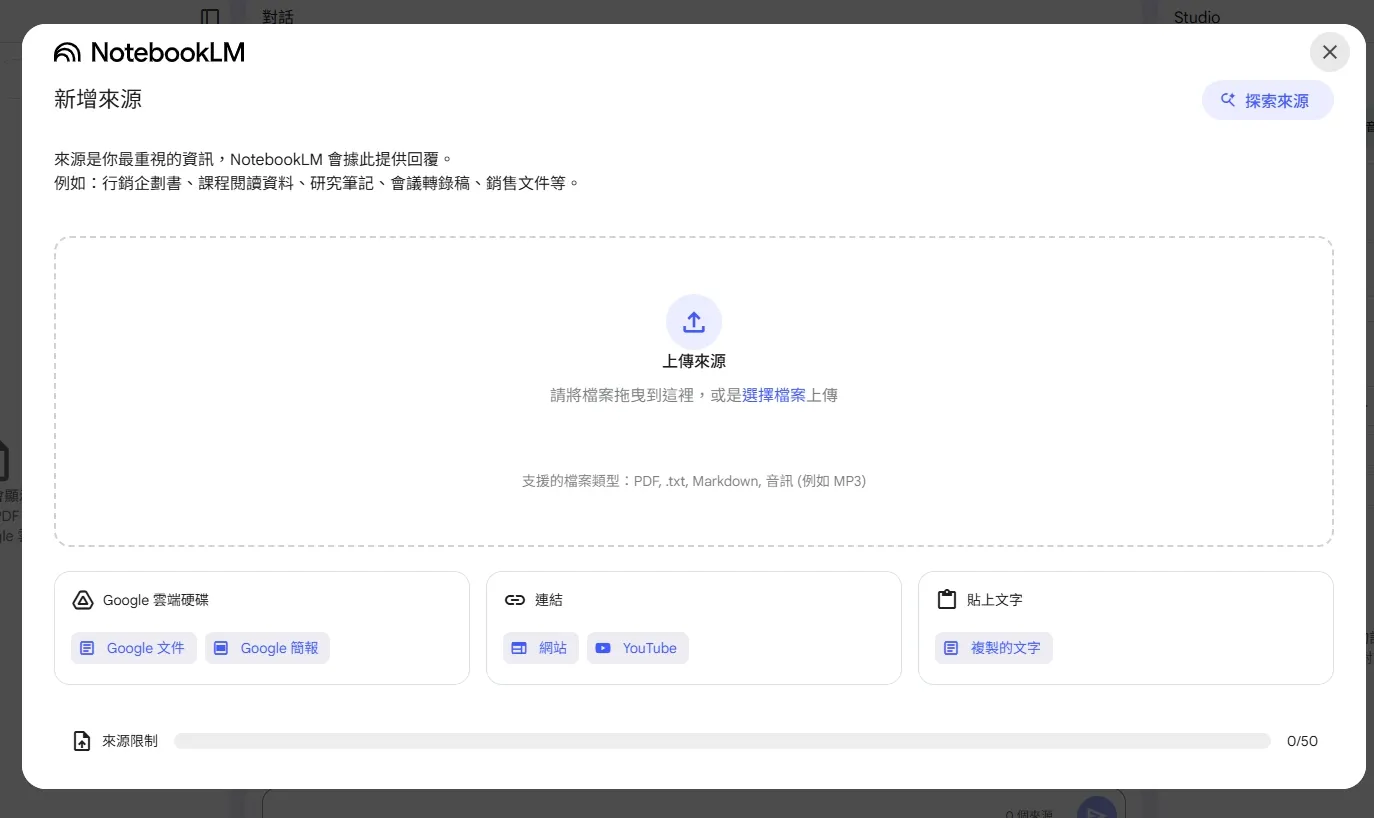Image resolution: width=1374 pixels, height=818 pixels.
Task: Click the 0/50 source counter
Action: 1302,741
